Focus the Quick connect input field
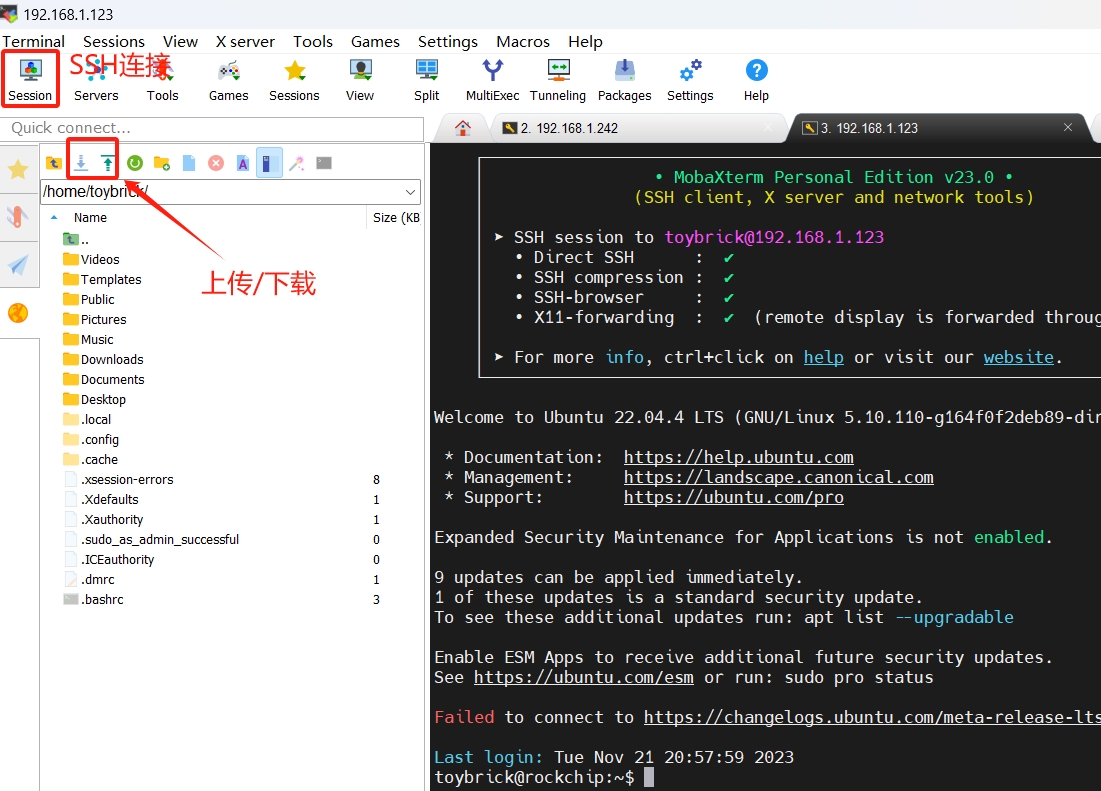The height and width of the screenshot is (791, 1101). (x=212, y=128)
